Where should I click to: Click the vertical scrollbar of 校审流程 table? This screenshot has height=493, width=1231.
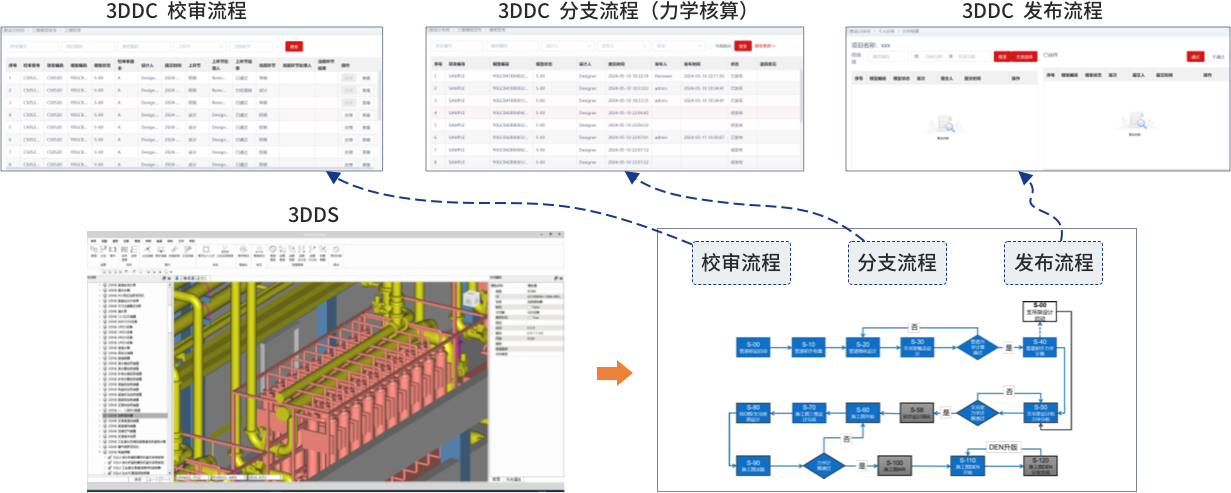click(x=379, y=96)
